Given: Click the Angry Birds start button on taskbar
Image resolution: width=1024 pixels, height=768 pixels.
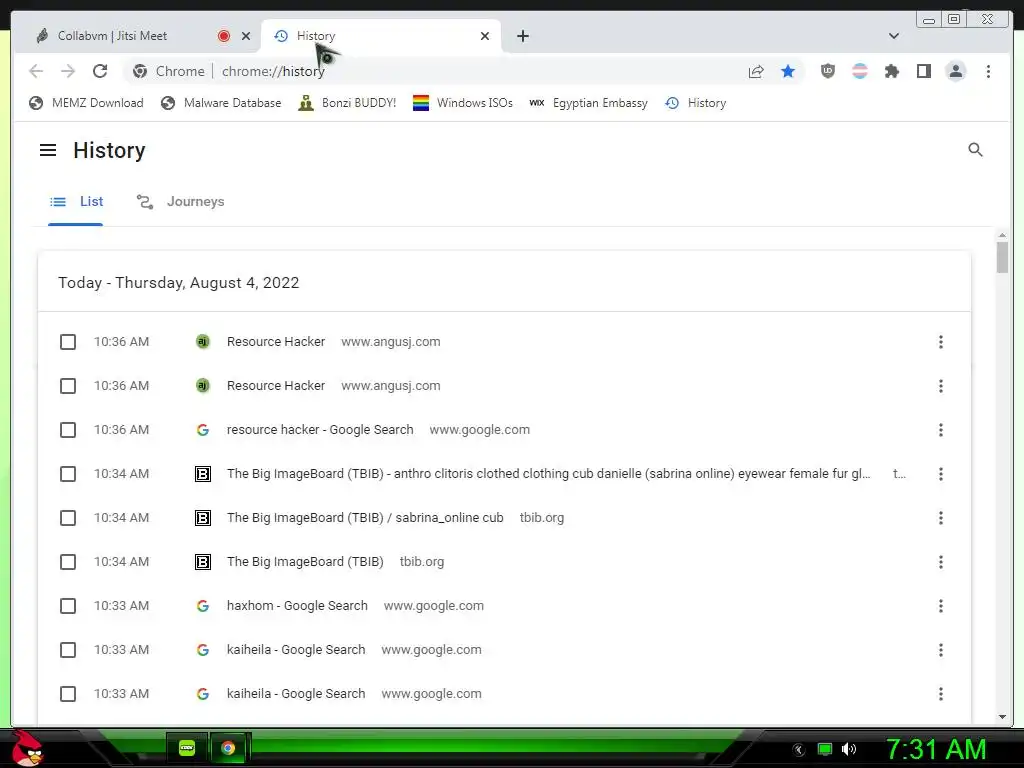Looking at the screenshot, I should tap(27, 748).
